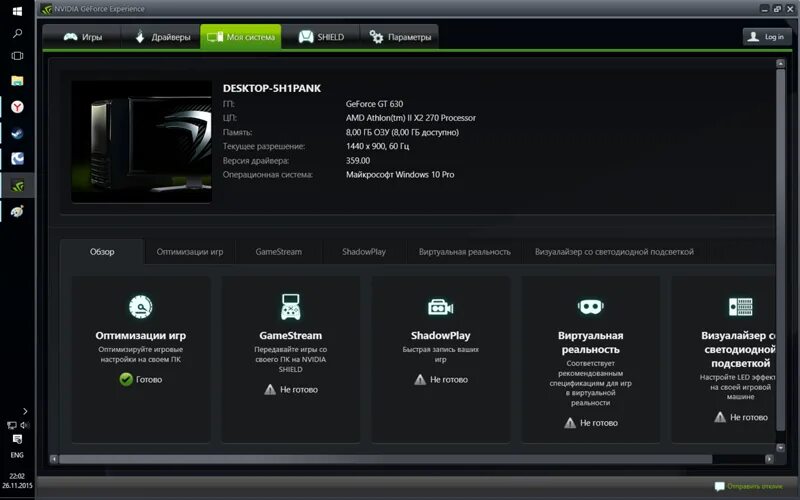This screenshot has width=800, height=500.
Task: Click the network tray icon
Action: click(11, 424)
